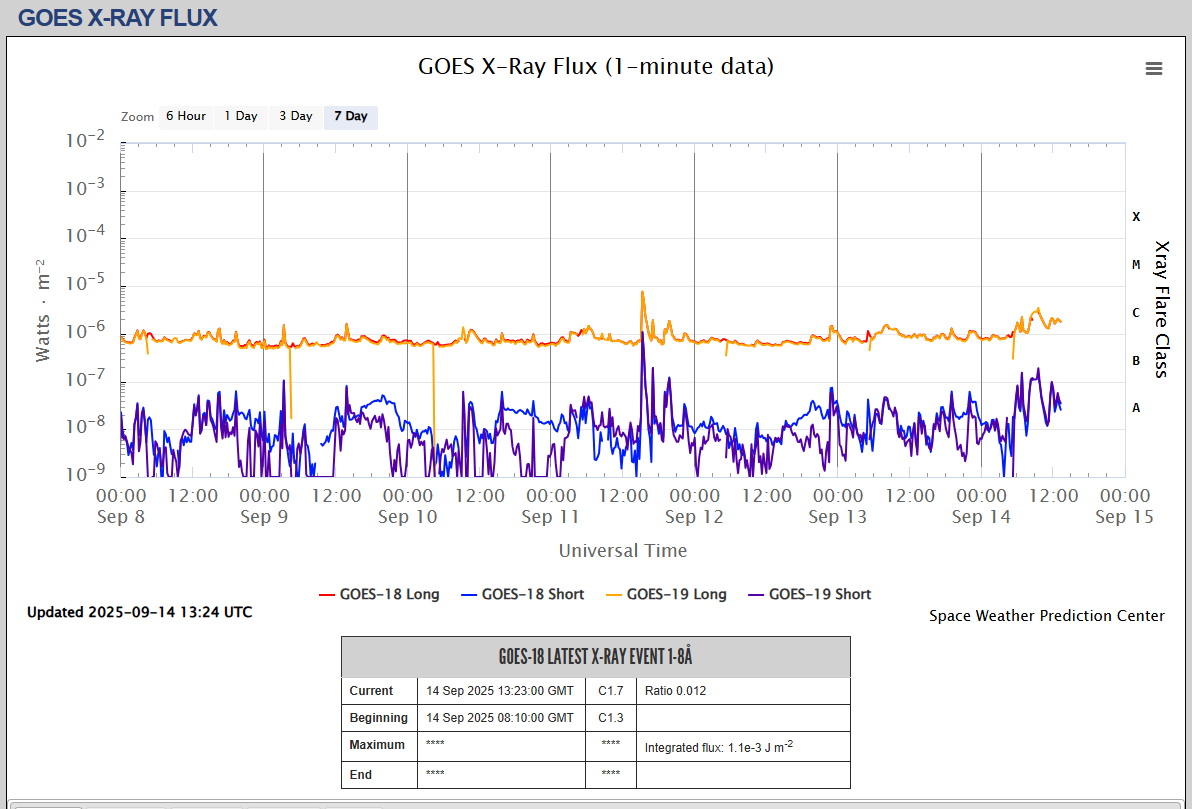Screen dimensions: 1192x809
Task: Open the chart hamburger menu
Action: [1154, 68]
